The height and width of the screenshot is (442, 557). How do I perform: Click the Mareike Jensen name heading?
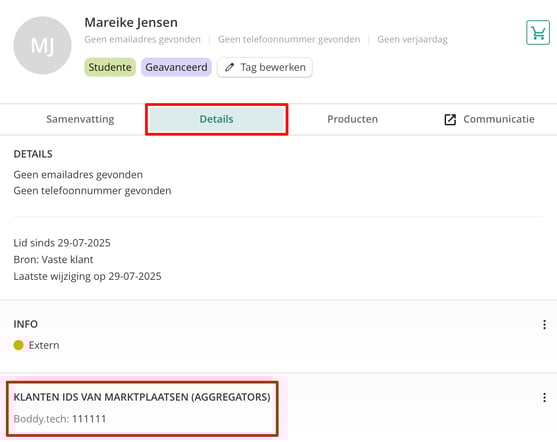pyautogui.click(x=131, y=22)
